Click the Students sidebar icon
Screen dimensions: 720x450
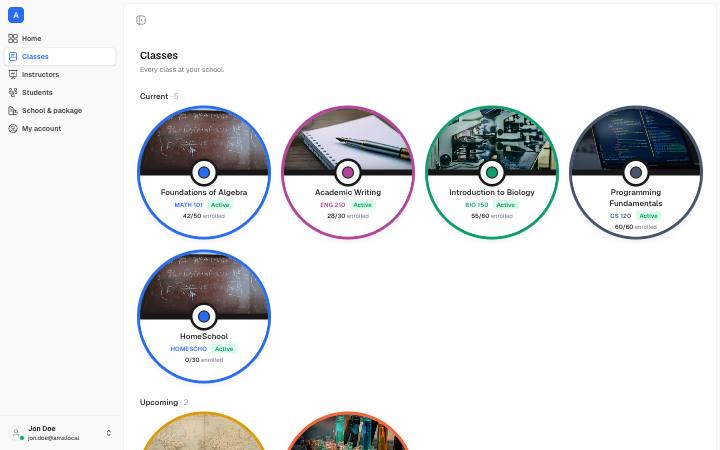[13, 92]
